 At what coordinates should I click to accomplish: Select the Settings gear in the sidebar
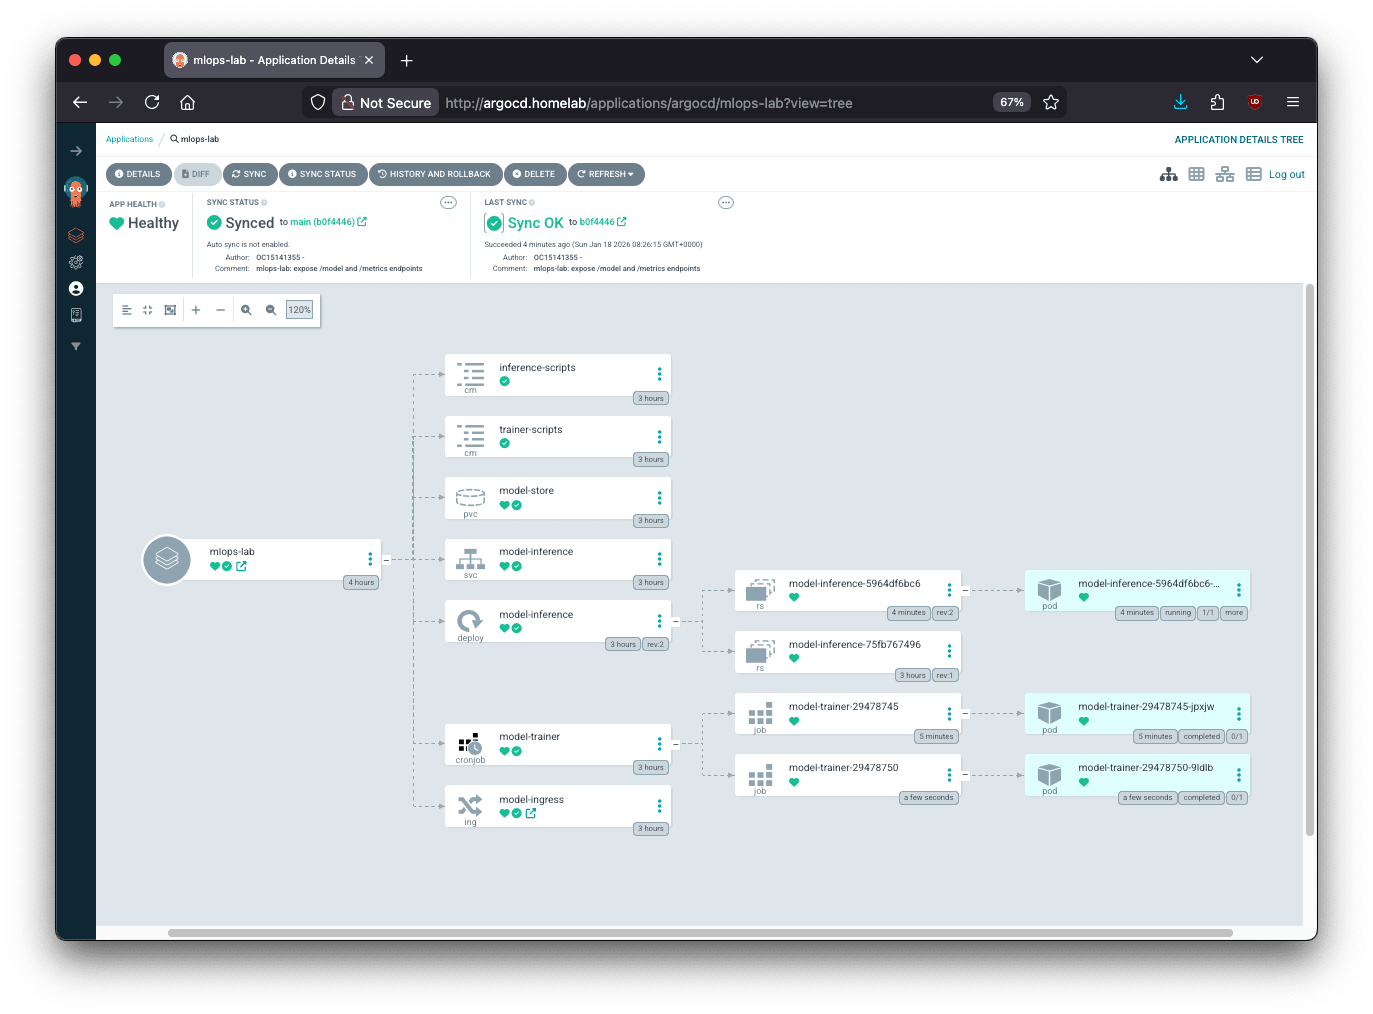point(76,261)
